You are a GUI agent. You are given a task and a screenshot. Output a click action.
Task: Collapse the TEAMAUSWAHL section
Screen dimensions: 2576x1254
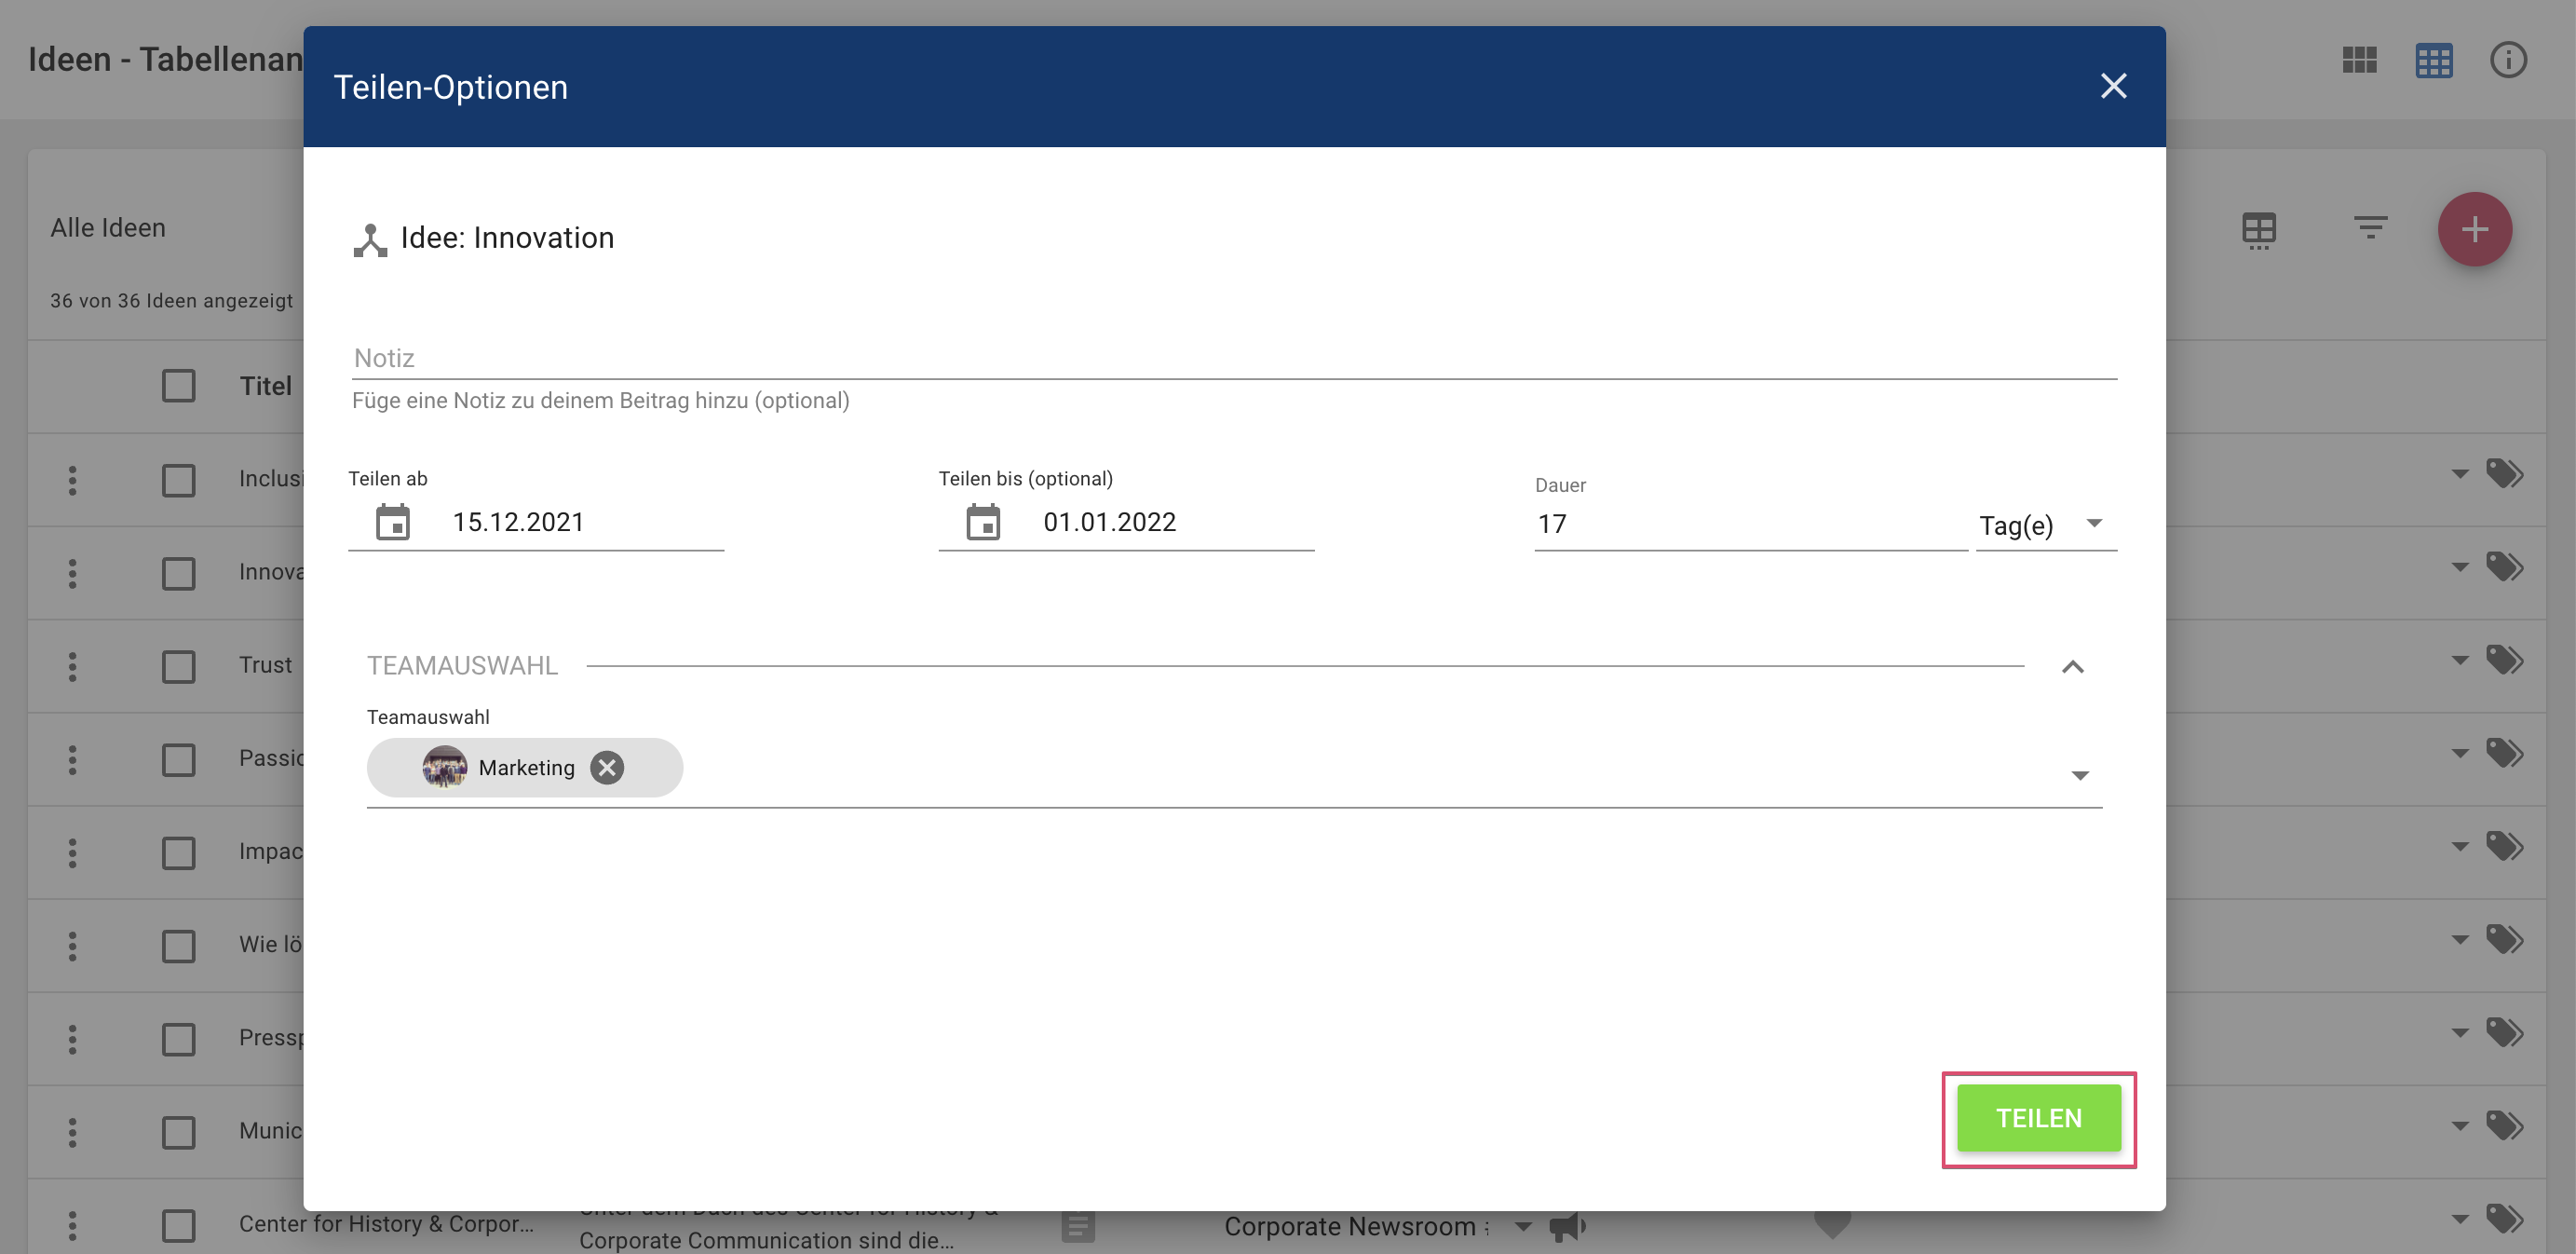click(x=2073, y=667)
